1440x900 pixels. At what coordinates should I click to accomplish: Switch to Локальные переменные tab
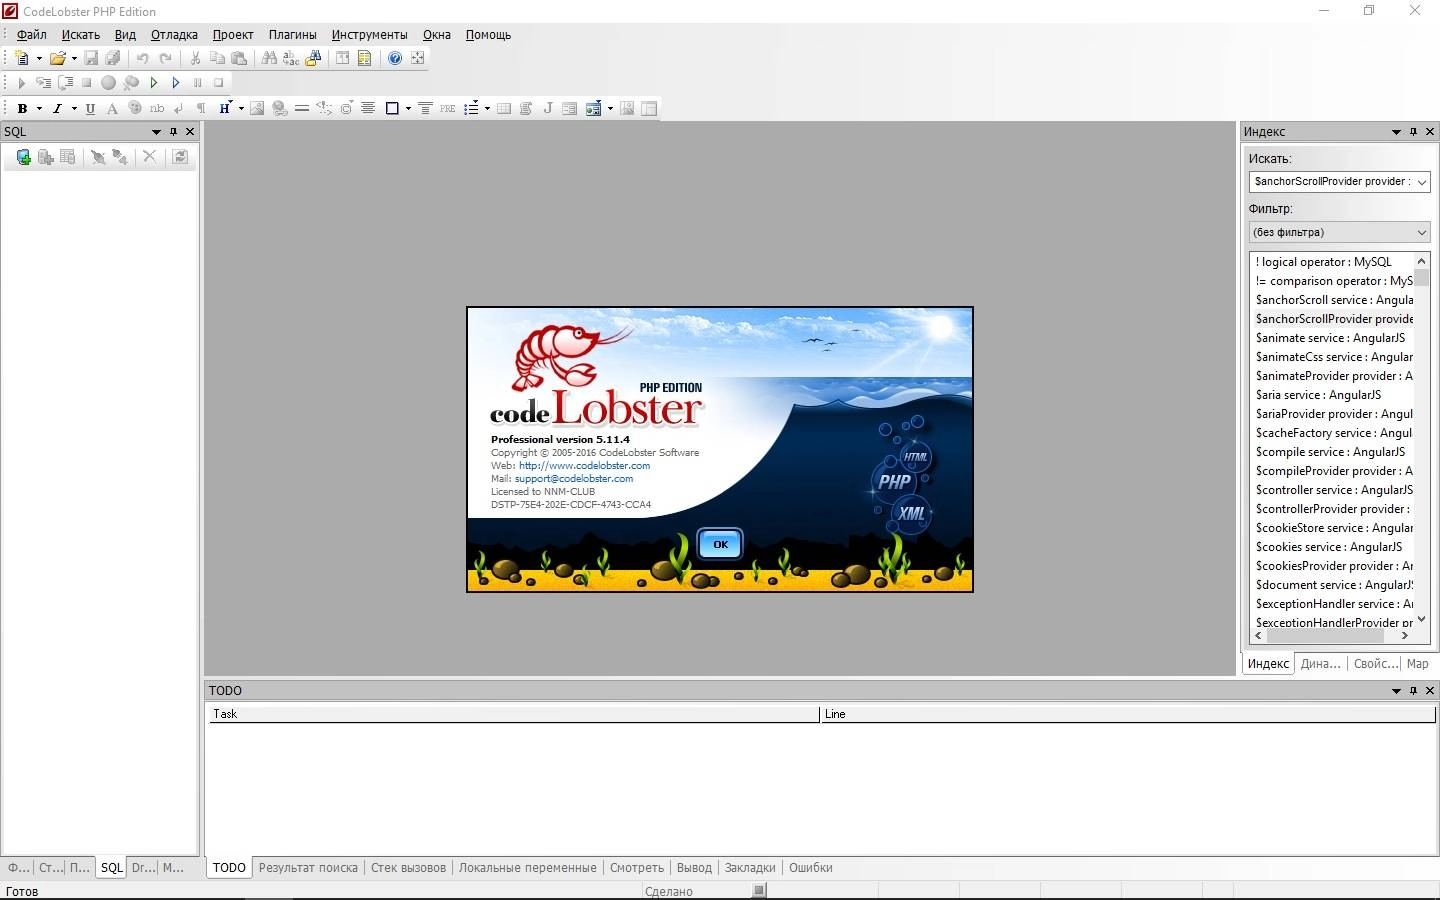click(527, 867)
